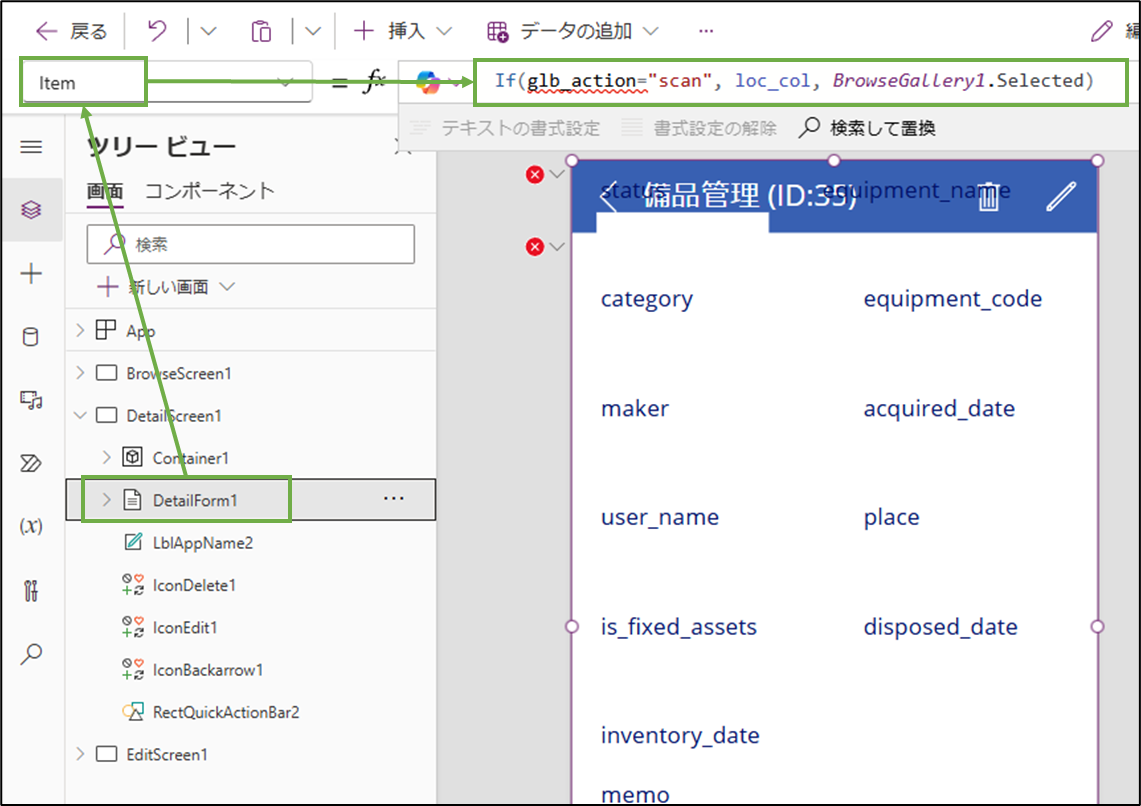Select the App item in tree view
1141x806 pixels.
140,331
